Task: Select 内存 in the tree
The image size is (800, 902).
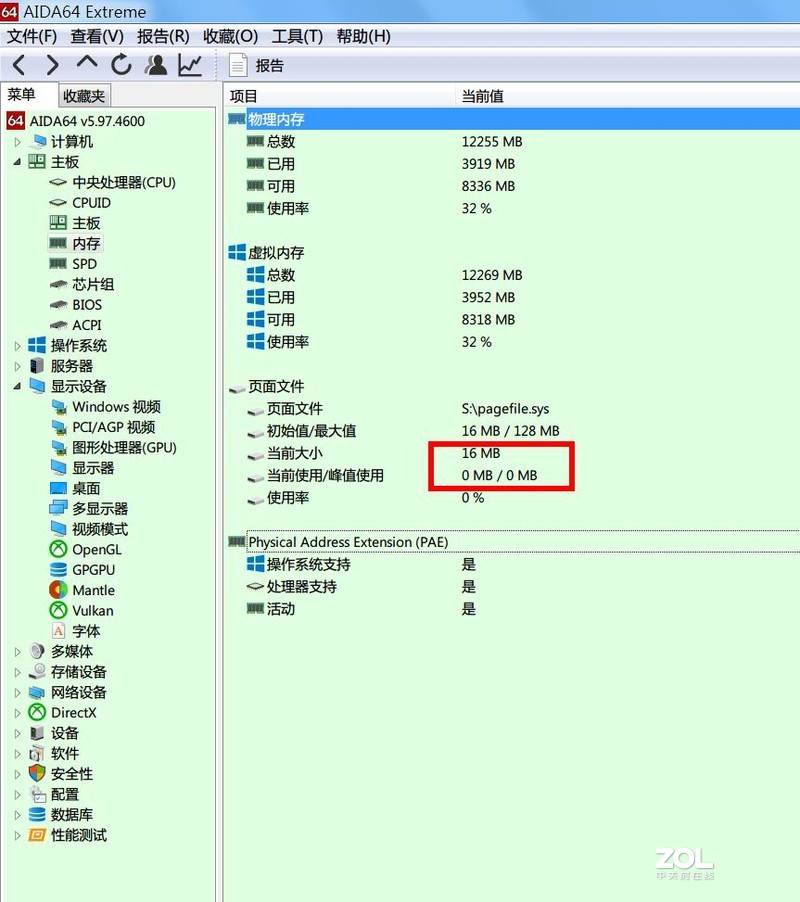Action: (x=86, y=243)
